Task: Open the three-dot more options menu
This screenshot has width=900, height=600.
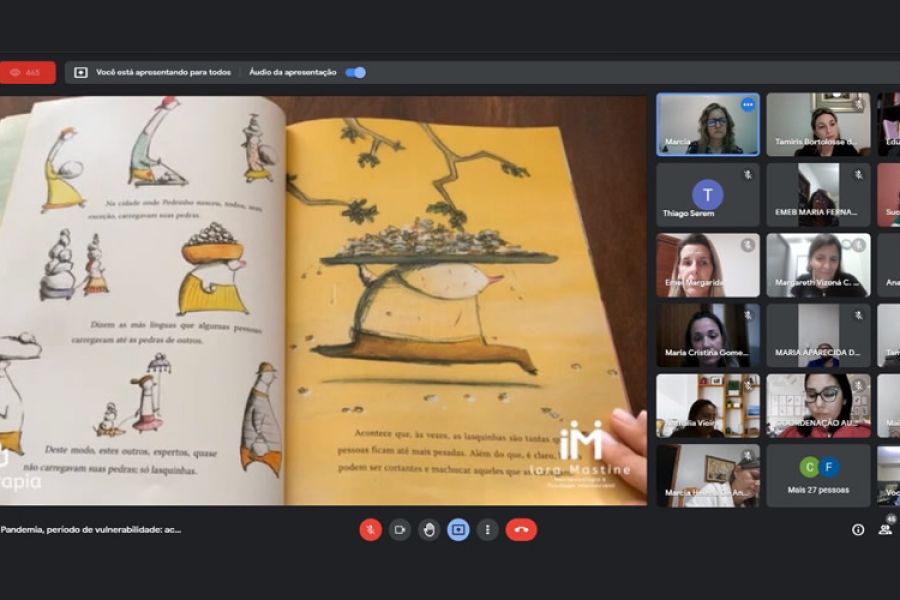Action: coord(487,530)
